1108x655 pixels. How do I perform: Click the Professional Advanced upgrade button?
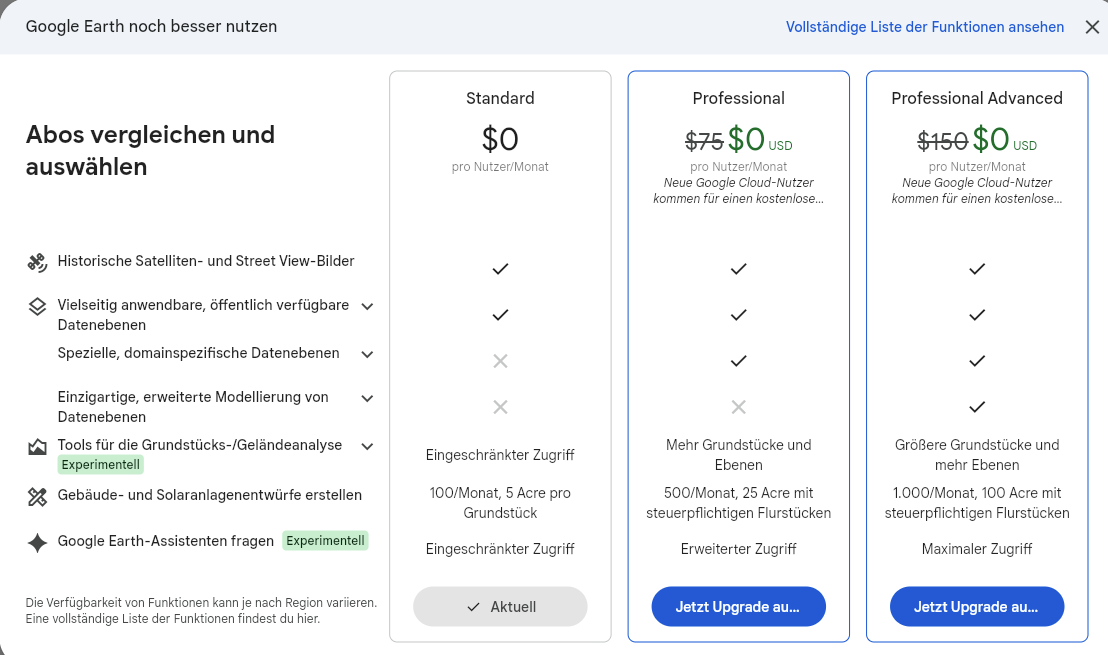click(x=977, y=606)
